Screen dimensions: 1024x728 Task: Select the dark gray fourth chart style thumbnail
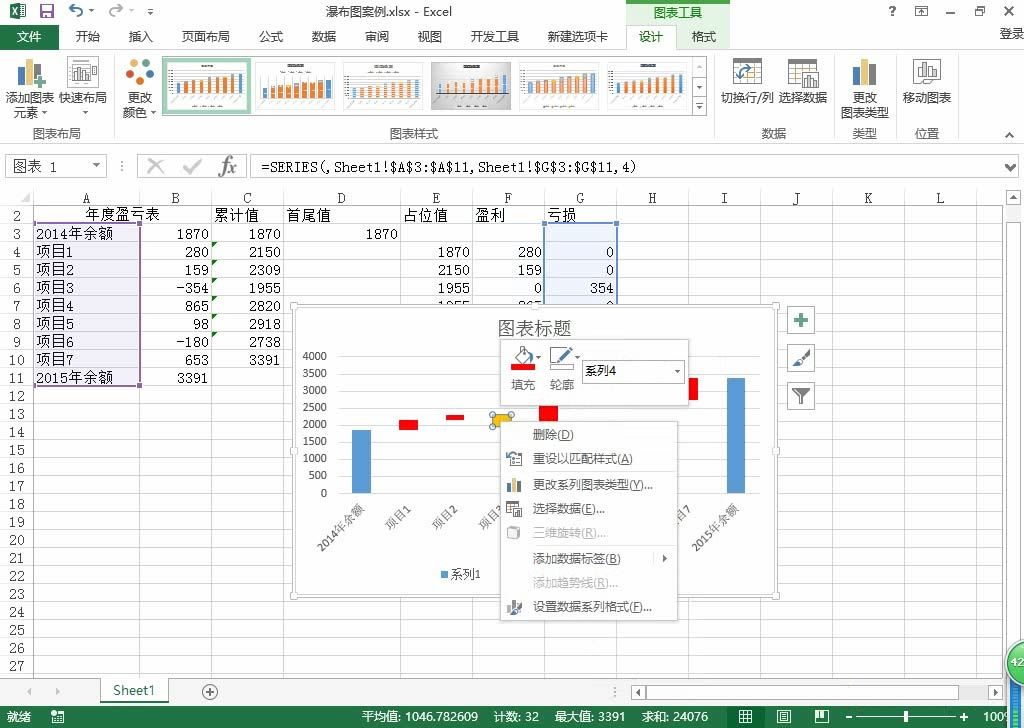point(471,86)
